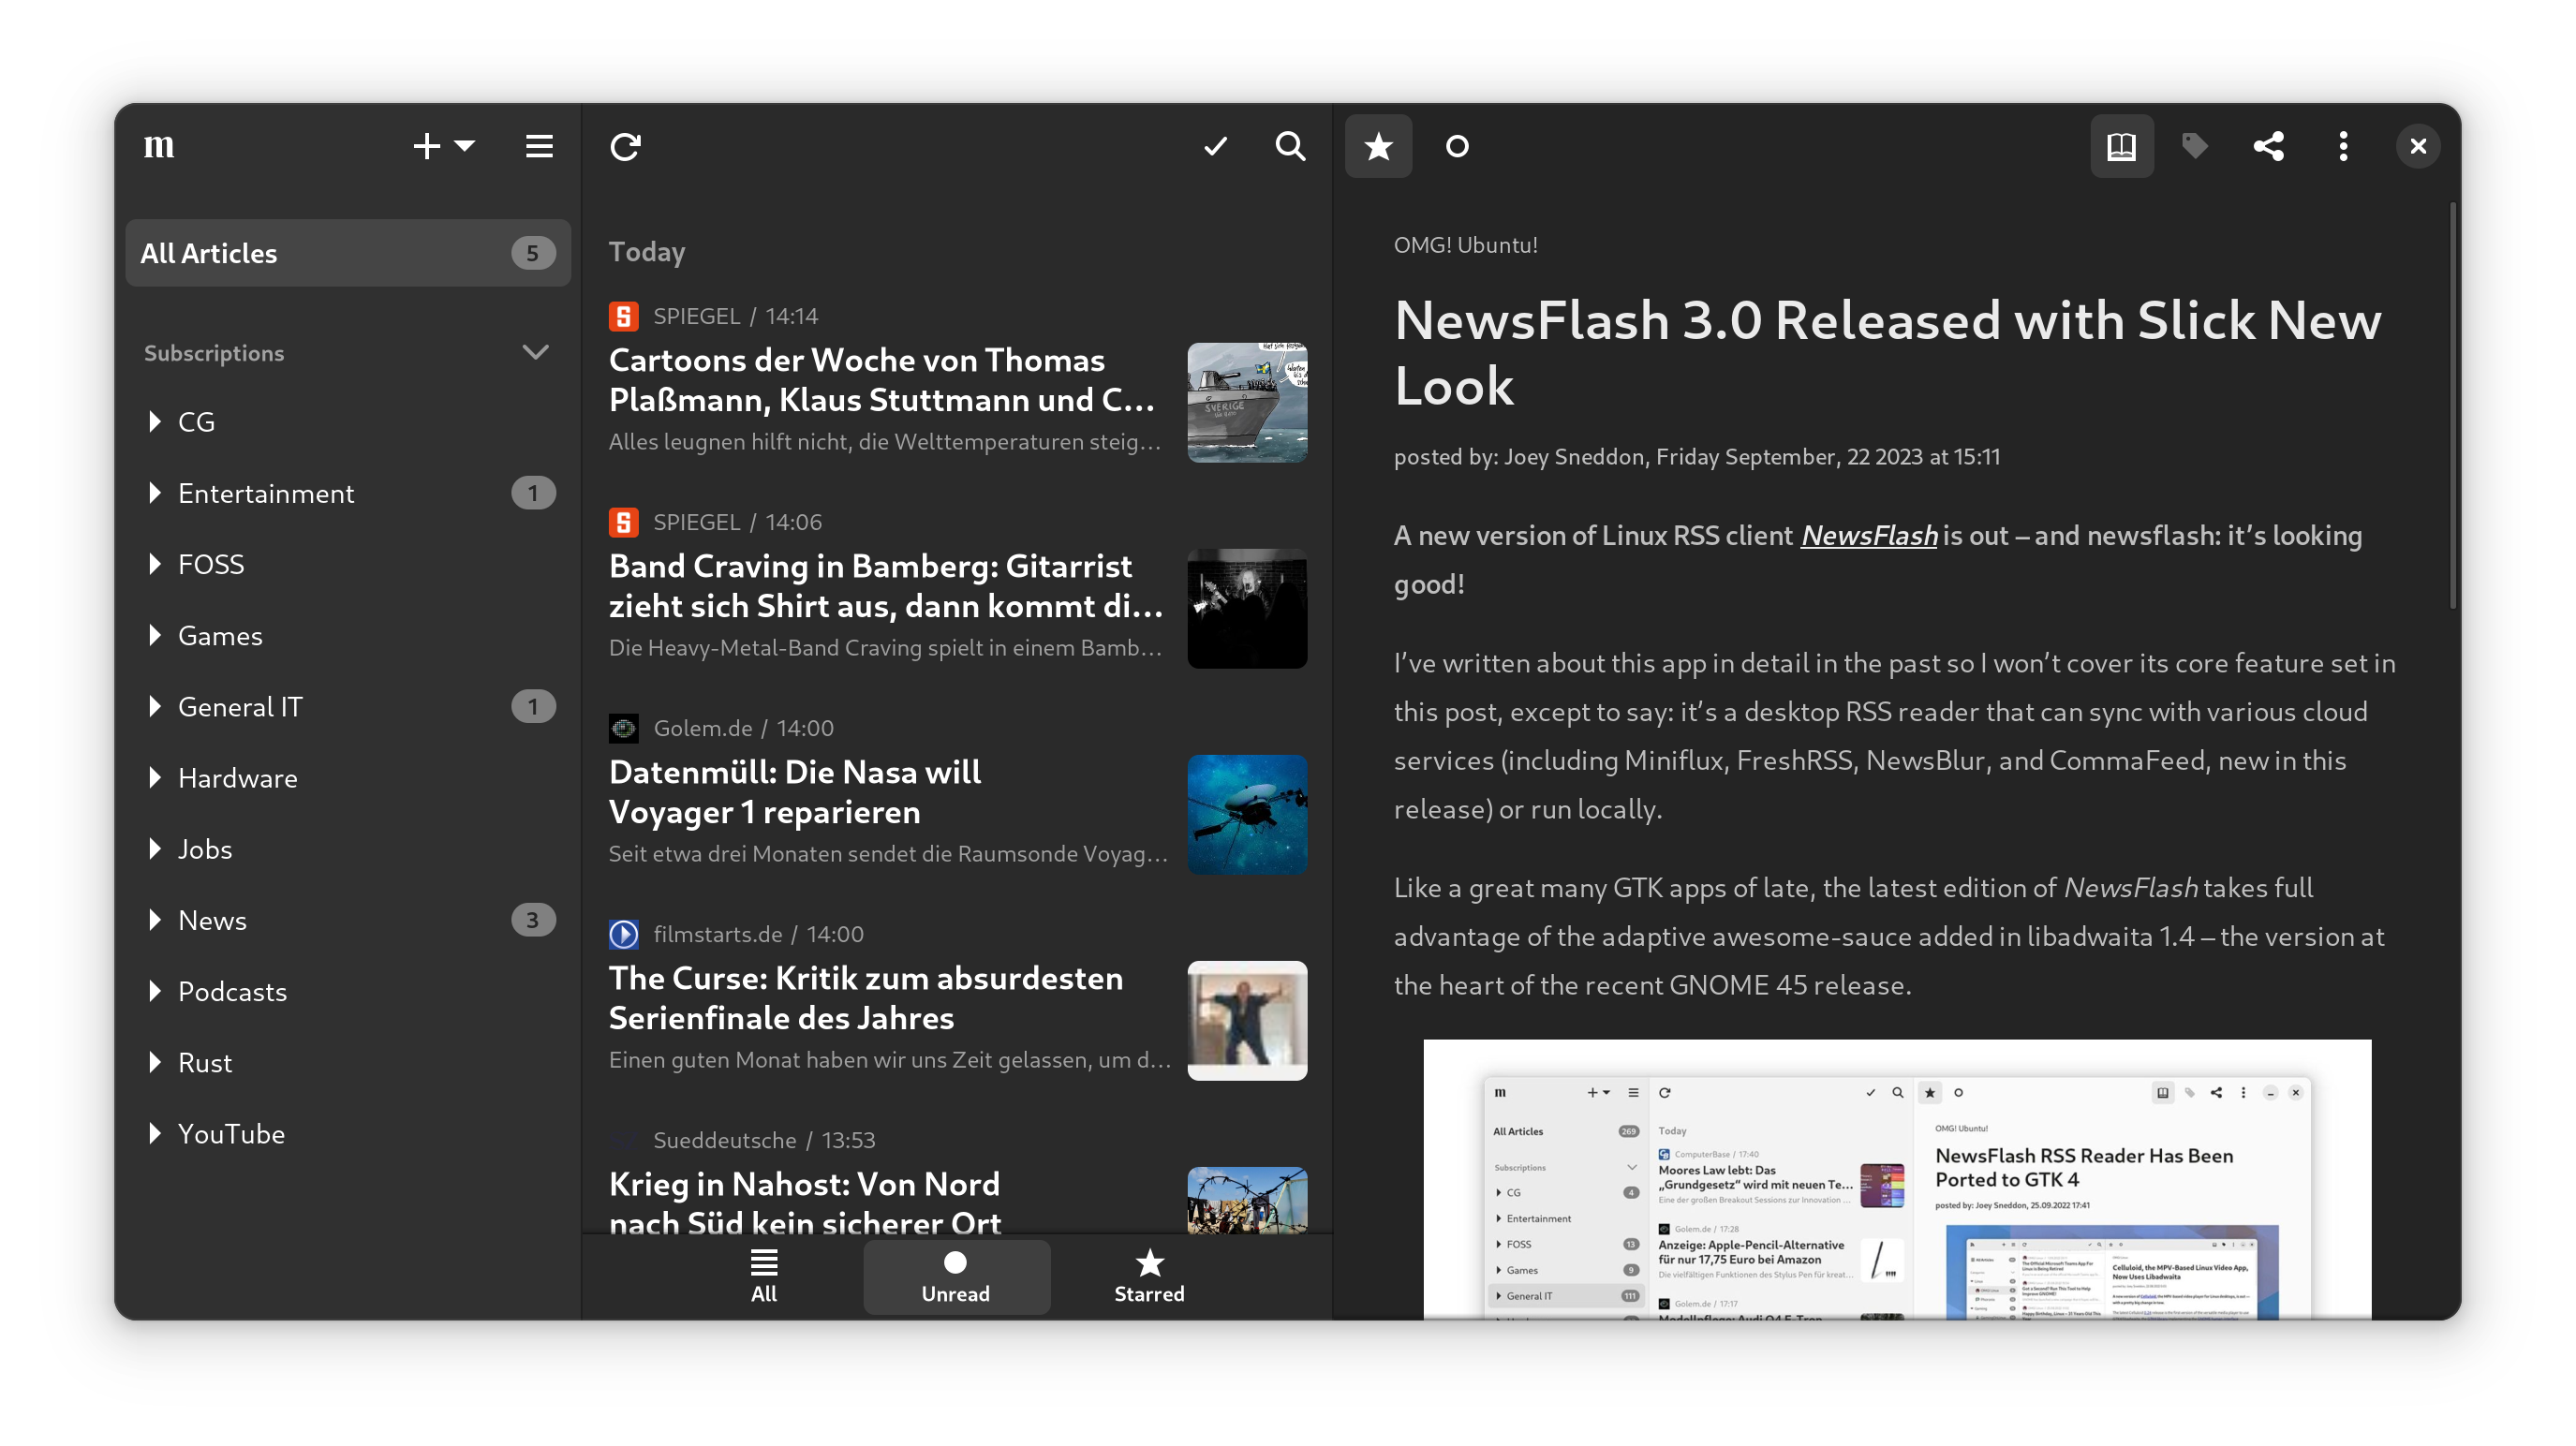Close the window with X button
The height and width of the screenshot is (1446, 2576).
[2418, 146]
